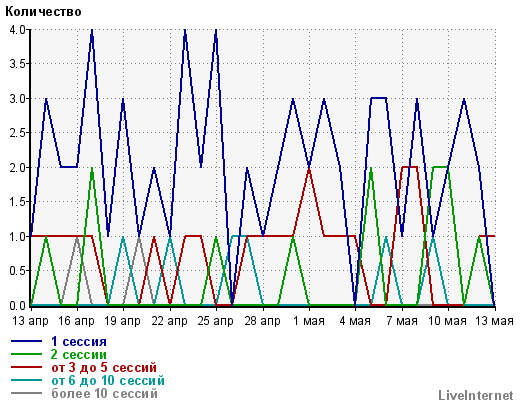Select the '2 сессии' legend label
The height and width of the screenshot is (405, 520).
point(79,354)
